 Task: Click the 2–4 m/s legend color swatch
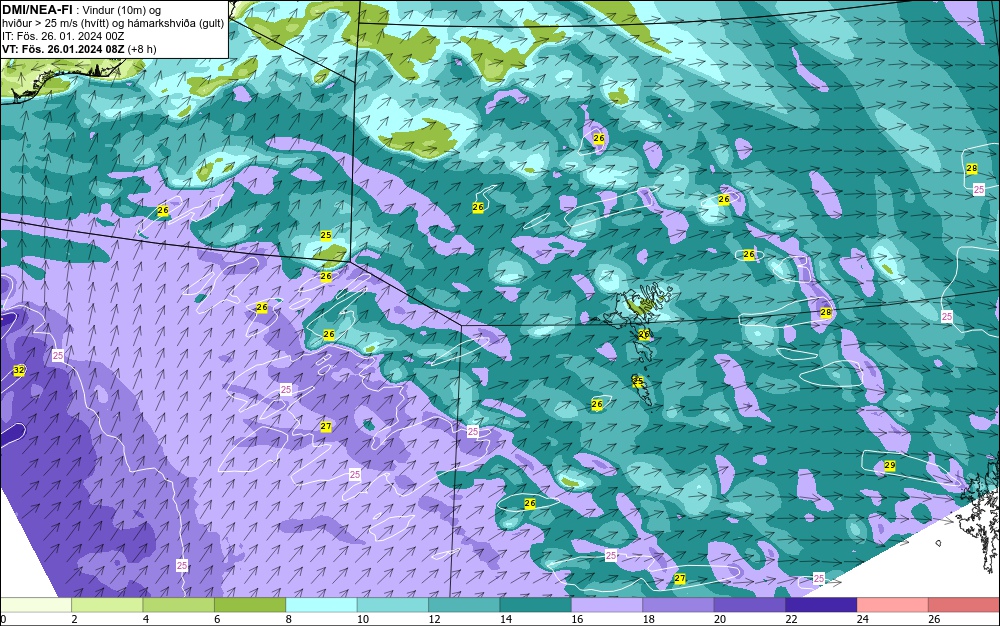pyautogui.click(x=107, y=605)
